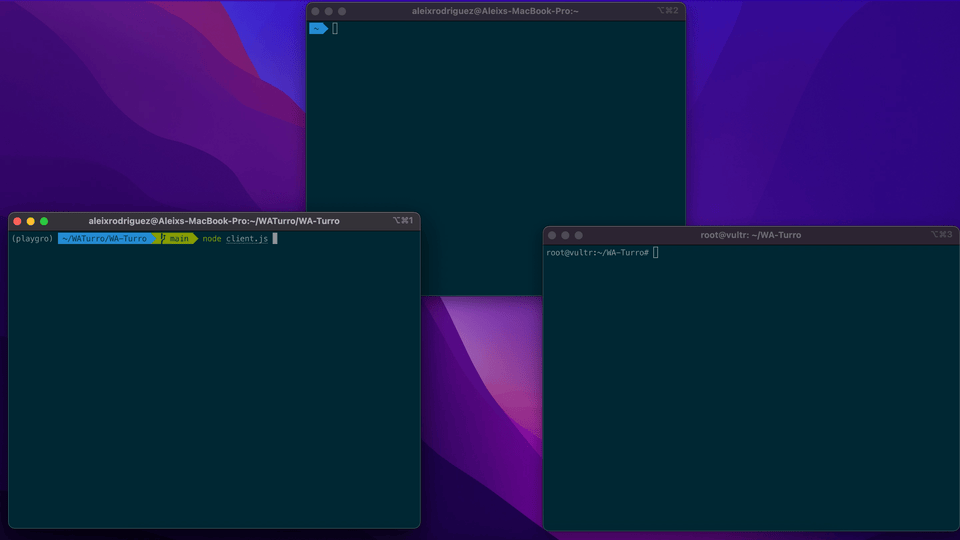Click the ⌥⌘2 shortcut indicator
The width and height of the screenshot is (960, 540).
click(x=667, y=10)
